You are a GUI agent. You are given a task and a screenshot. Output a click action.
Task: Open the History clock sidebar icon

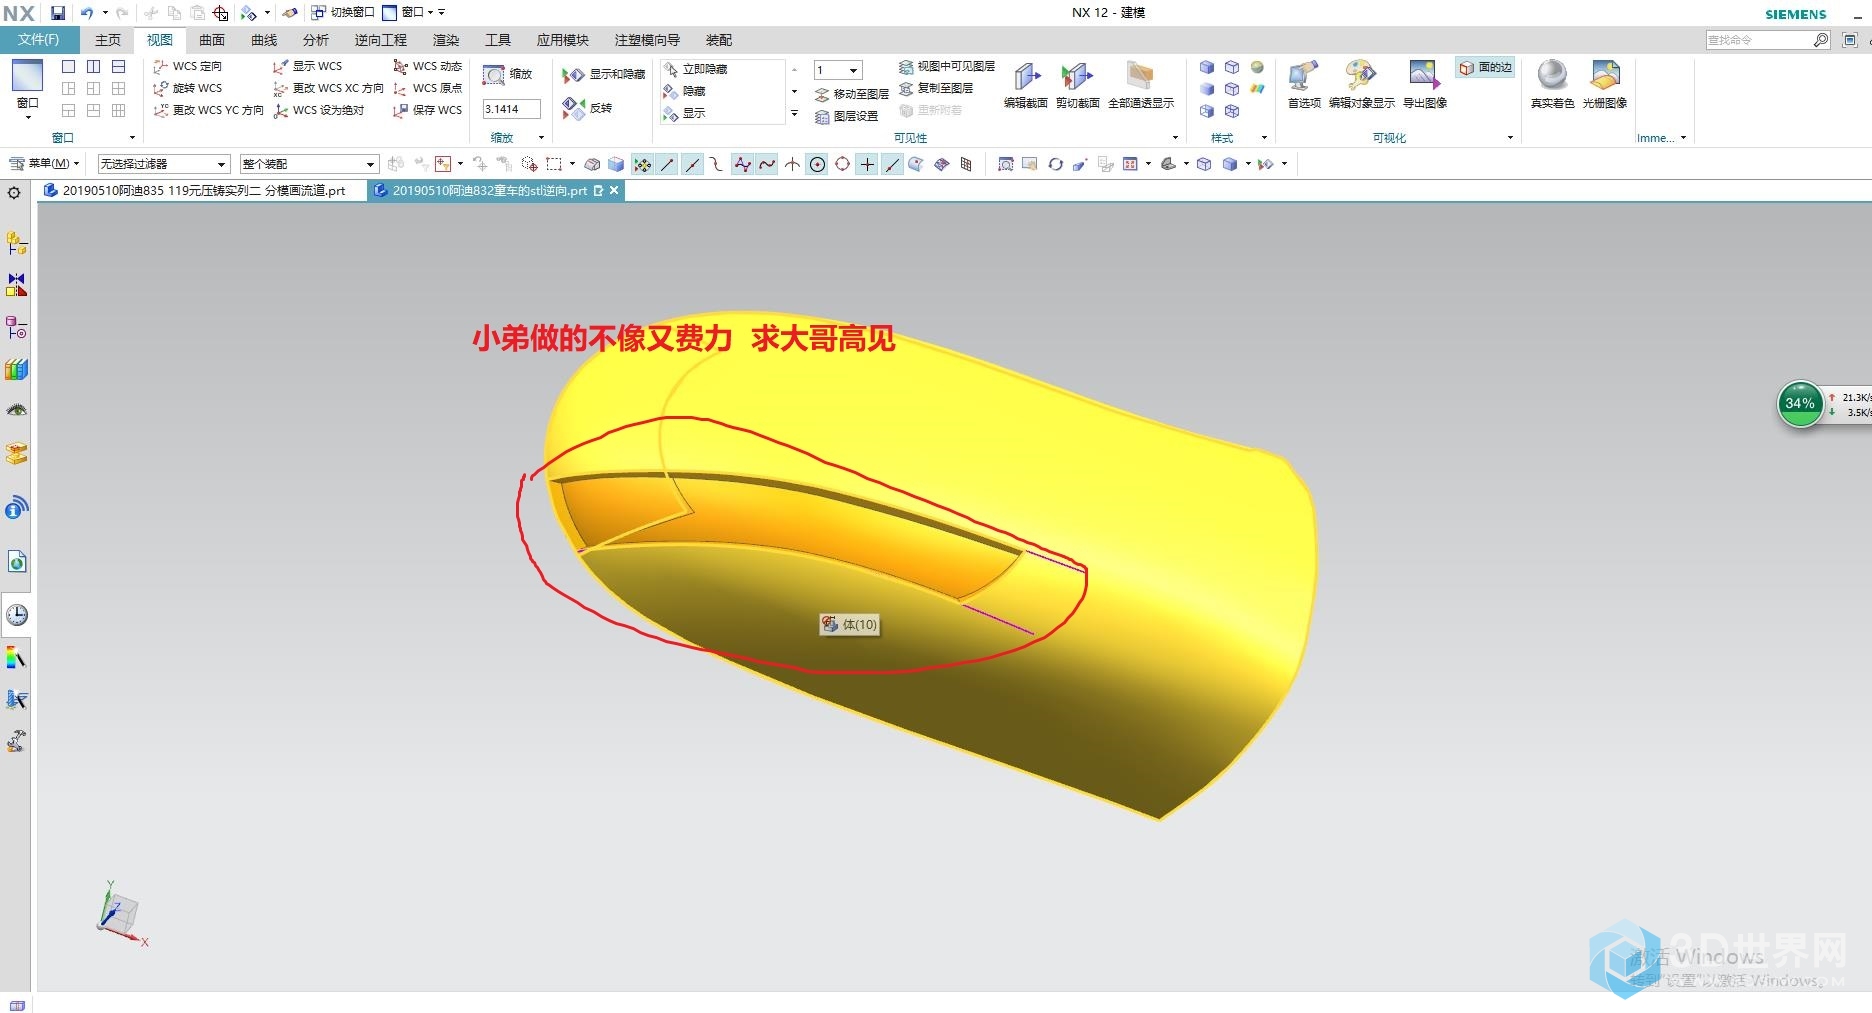tap(16, 615)
